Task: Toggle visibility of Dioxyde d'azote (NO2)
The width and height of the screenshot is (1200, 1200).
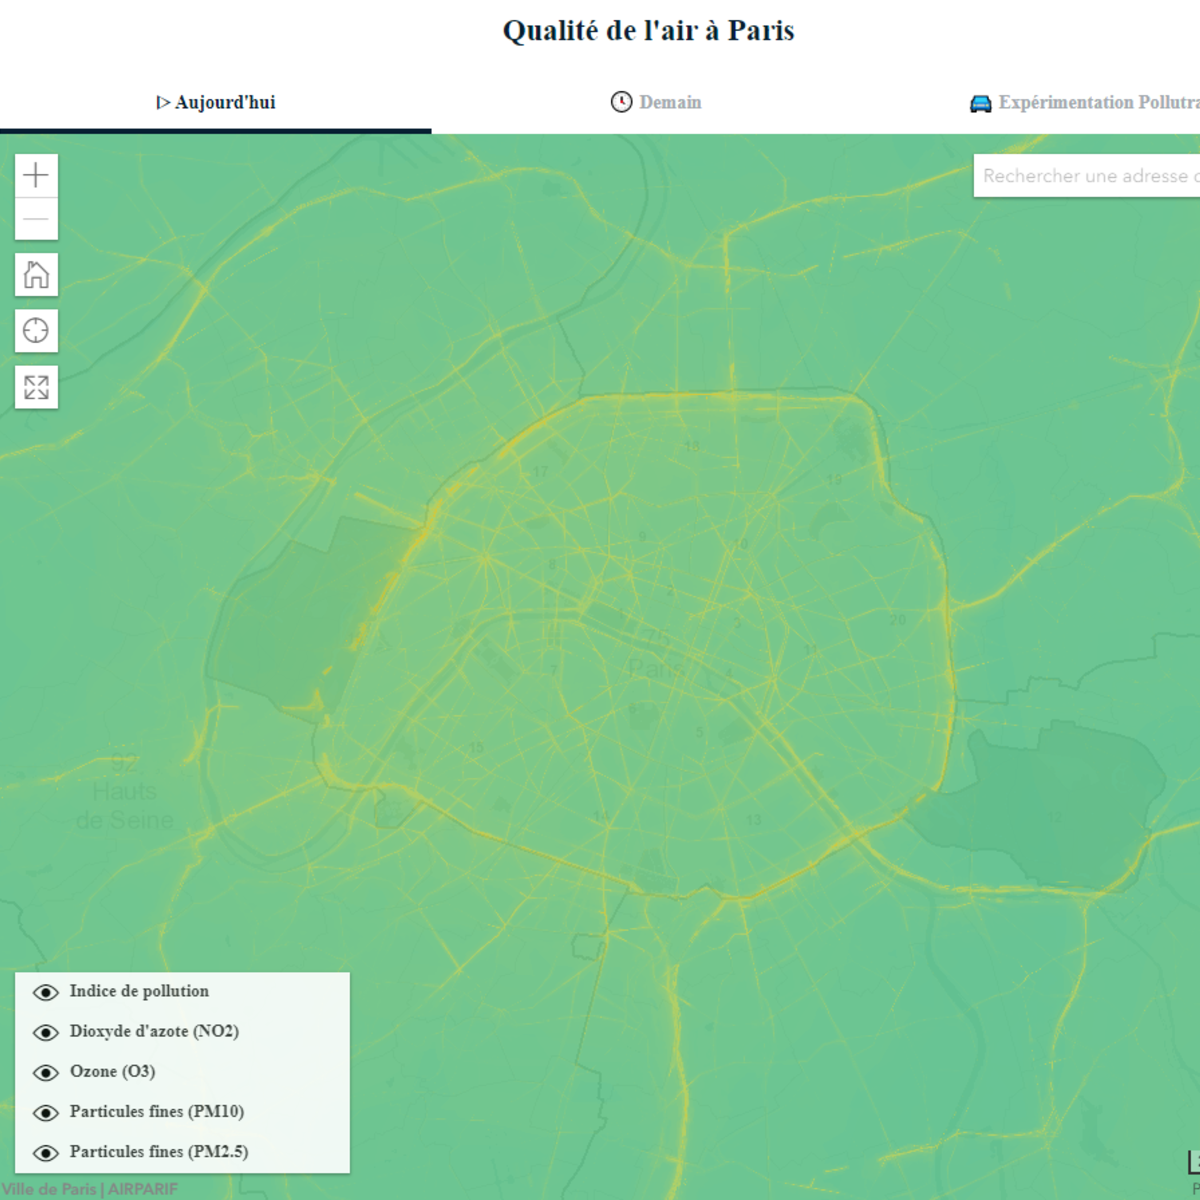Action: (x=44, y=1032)
